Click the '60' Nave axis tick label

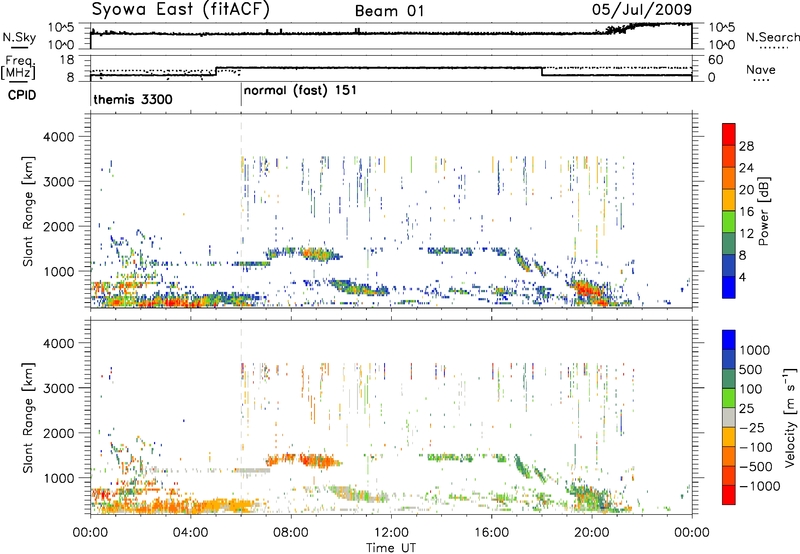716,60
